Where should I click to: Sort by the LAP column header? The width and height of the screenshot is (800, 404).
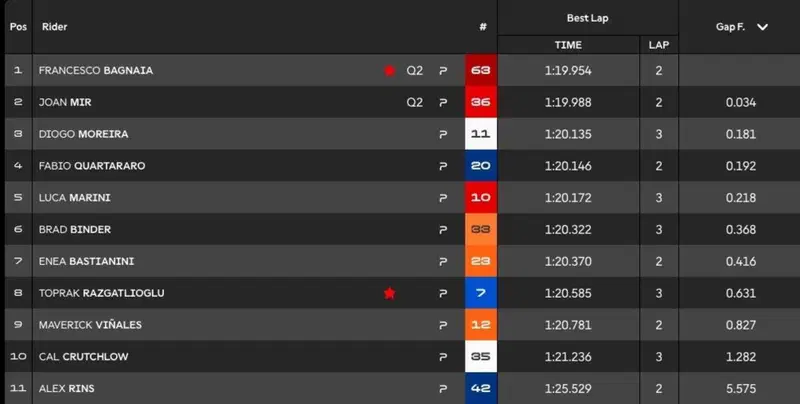pyautogui.click(x=659, y=45)
